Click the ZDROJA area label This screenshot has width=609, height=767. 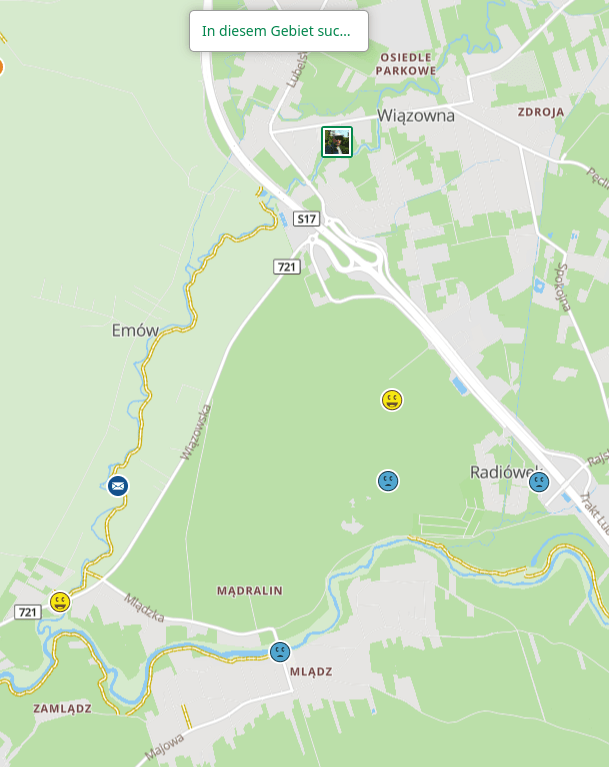[541, 112]
